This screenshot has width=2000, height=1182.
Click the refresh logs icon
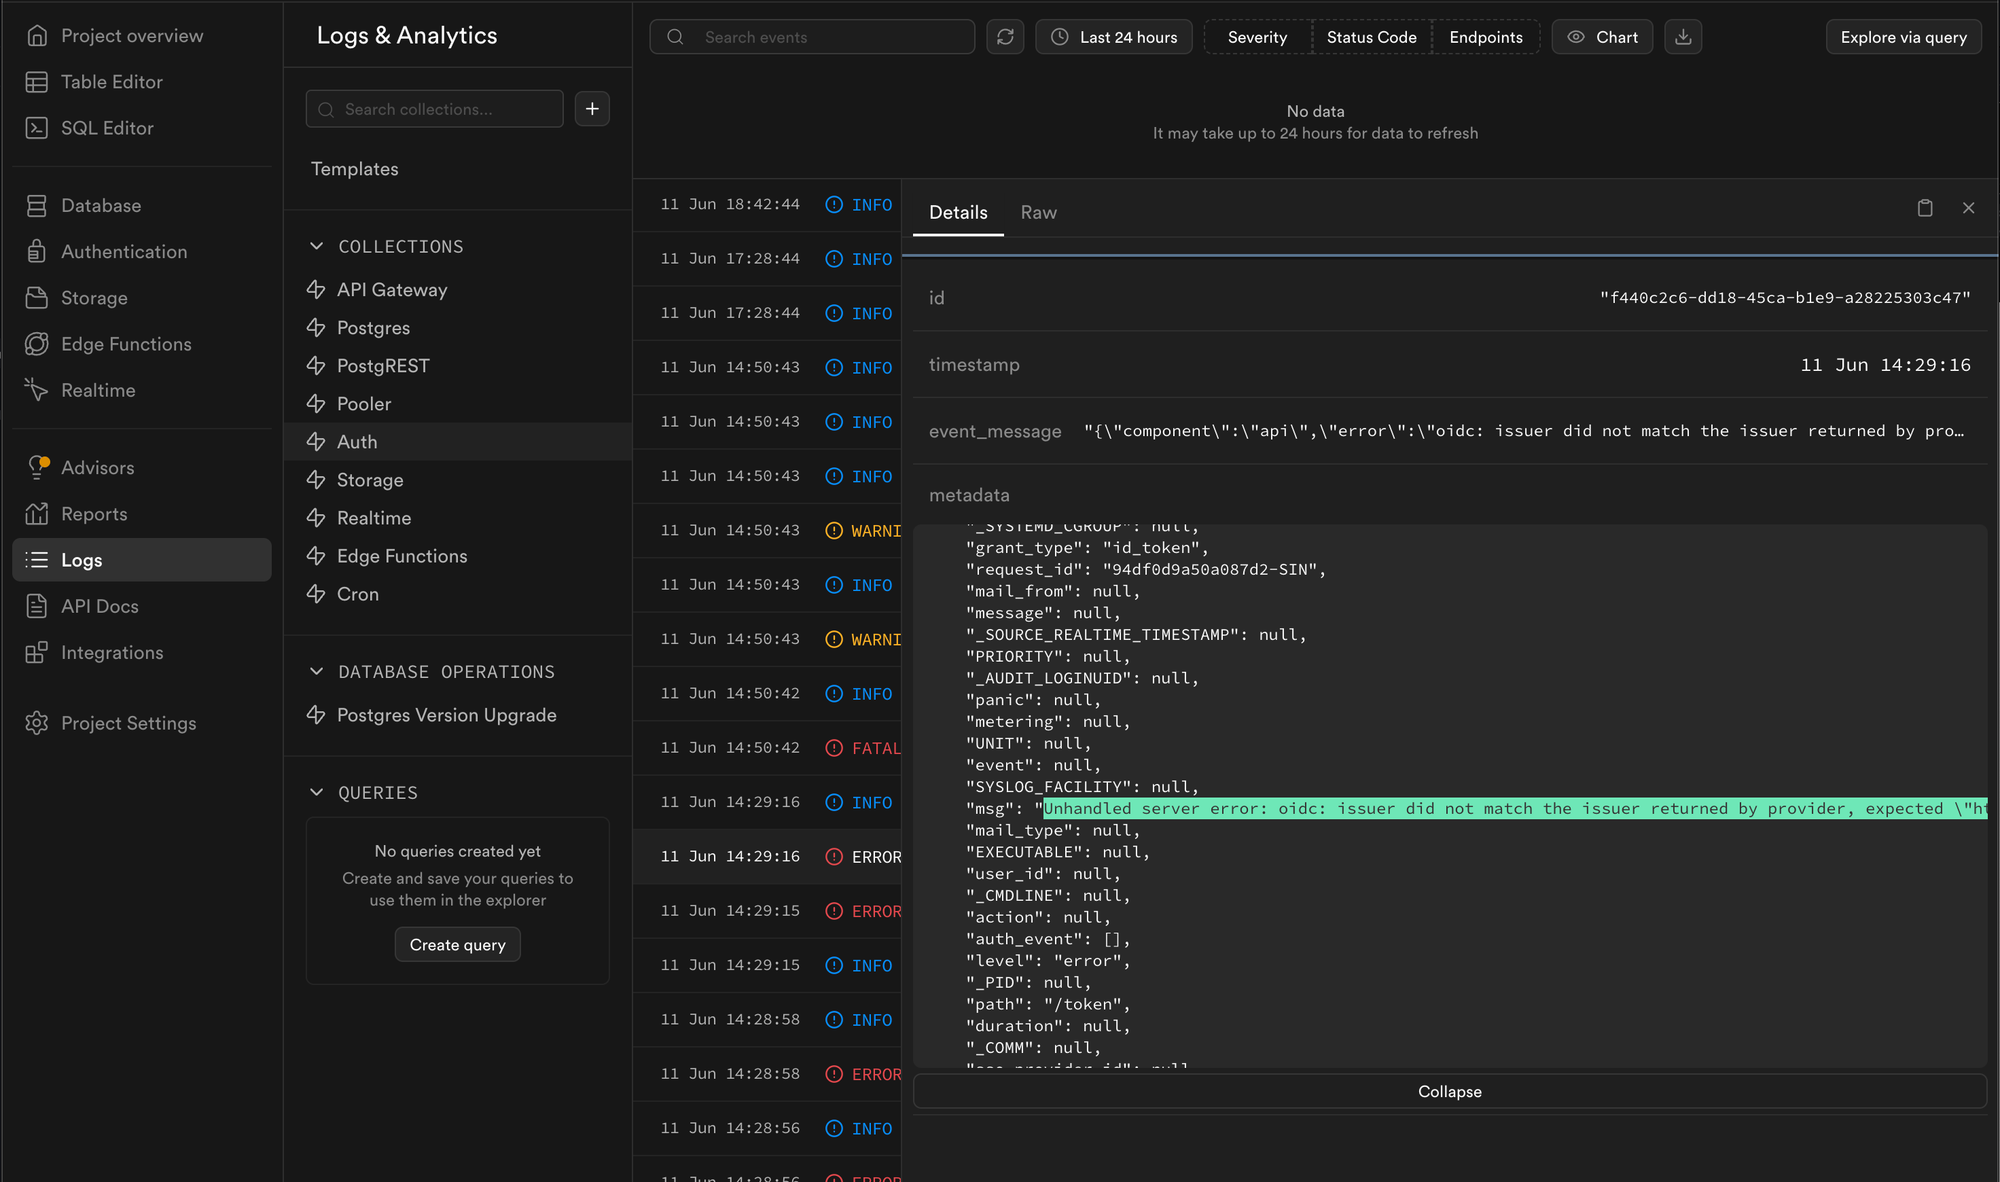coord(1005,37)
